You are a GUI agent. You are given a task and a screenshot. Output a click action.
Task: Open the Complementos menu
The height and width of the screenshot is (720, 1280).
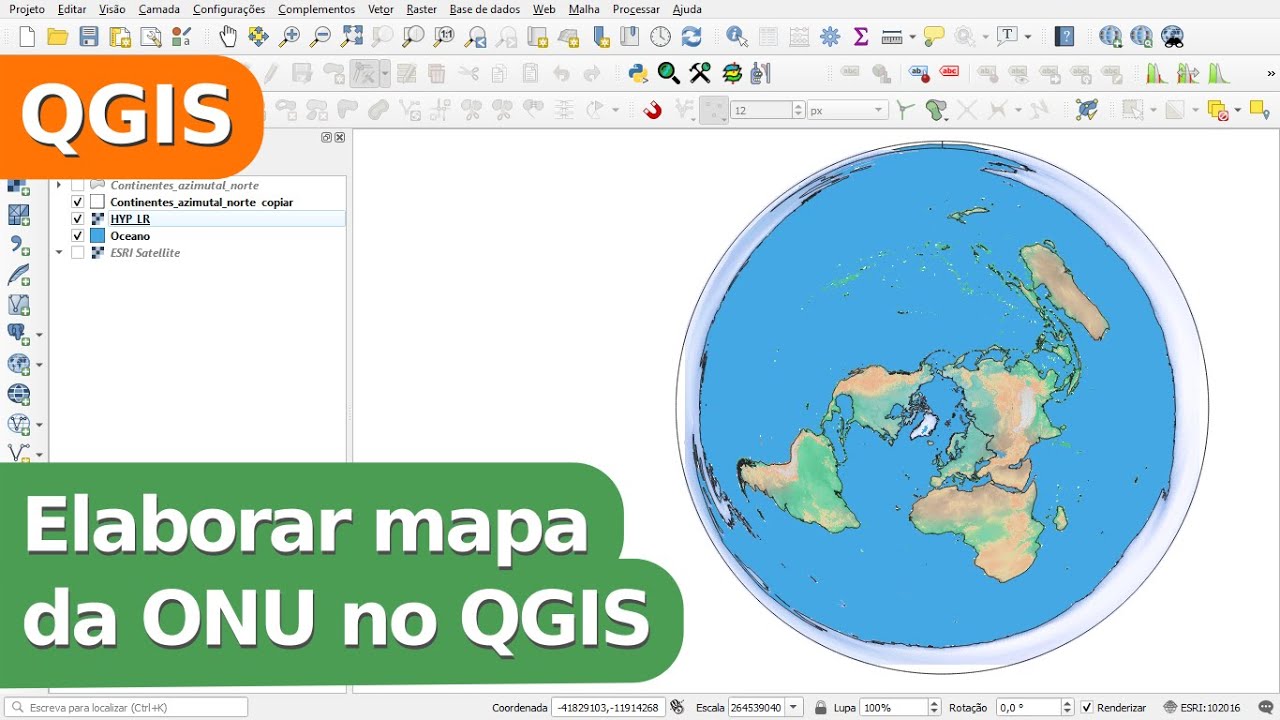[x=316, y=9]
